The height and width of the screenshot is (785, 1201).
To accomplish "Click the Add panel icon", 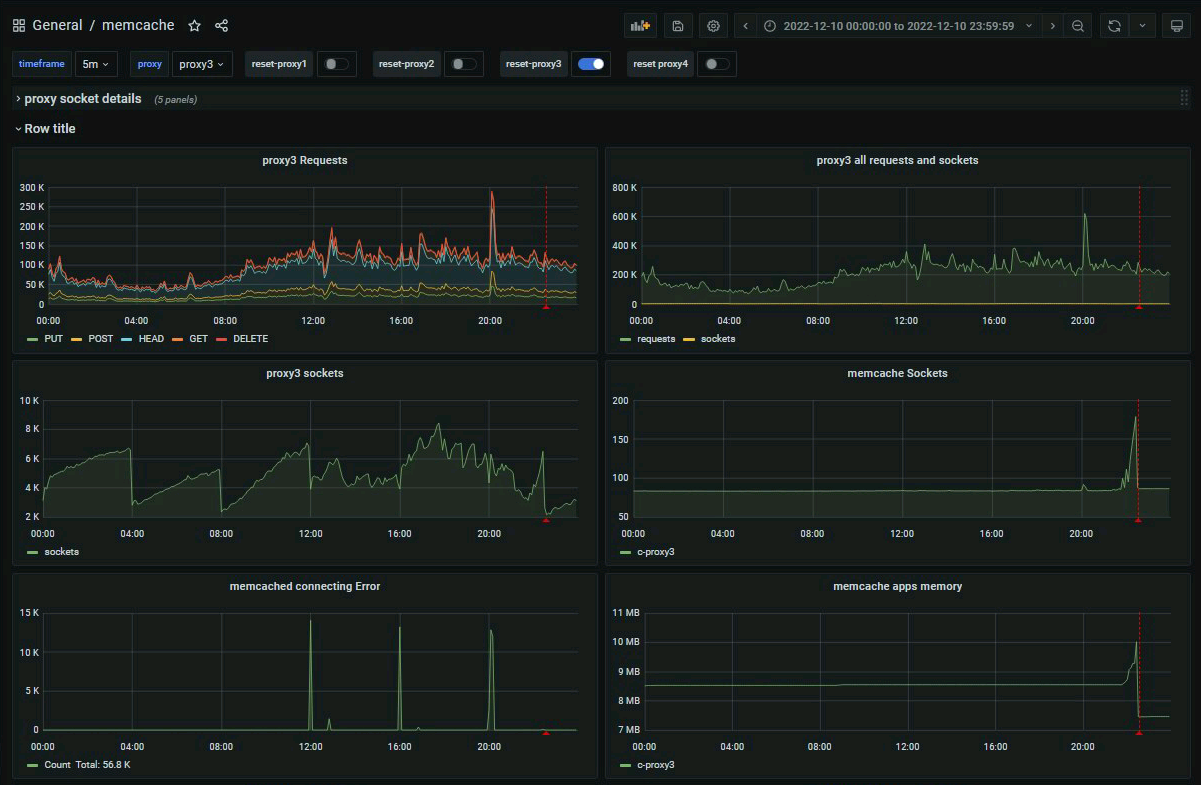I will (640, 26).
